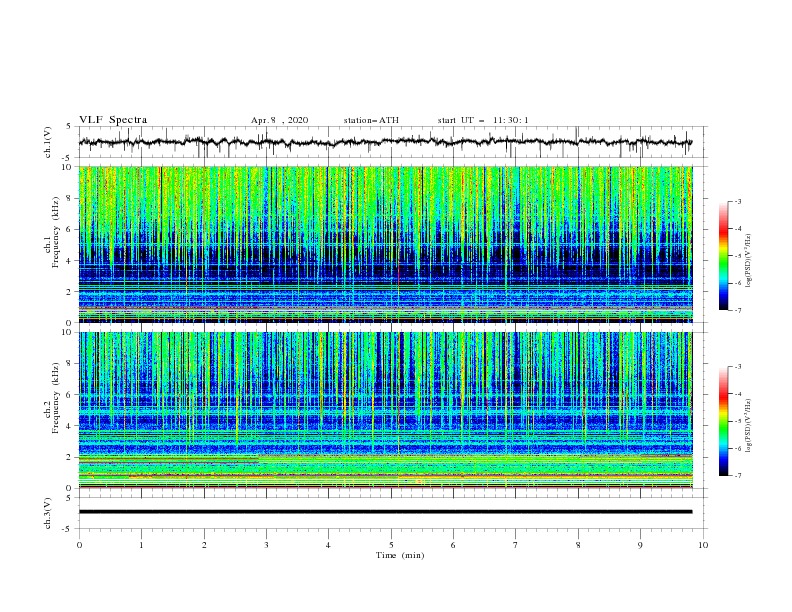This screenshot has width=792, height=612.
Task: Select the ch.2 "Frequency (kHz)" axis label
Action: coord(56,398)
